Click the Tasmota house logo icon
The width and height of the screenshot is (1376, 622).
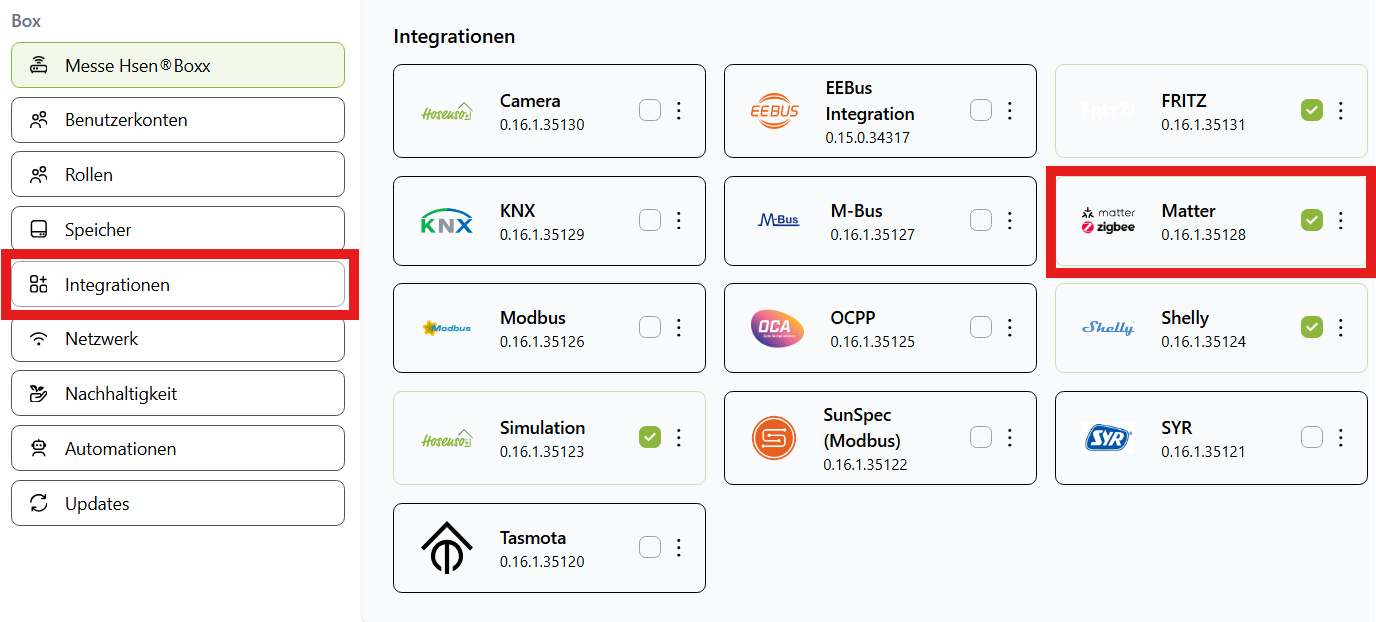click(x=446, y=548)
